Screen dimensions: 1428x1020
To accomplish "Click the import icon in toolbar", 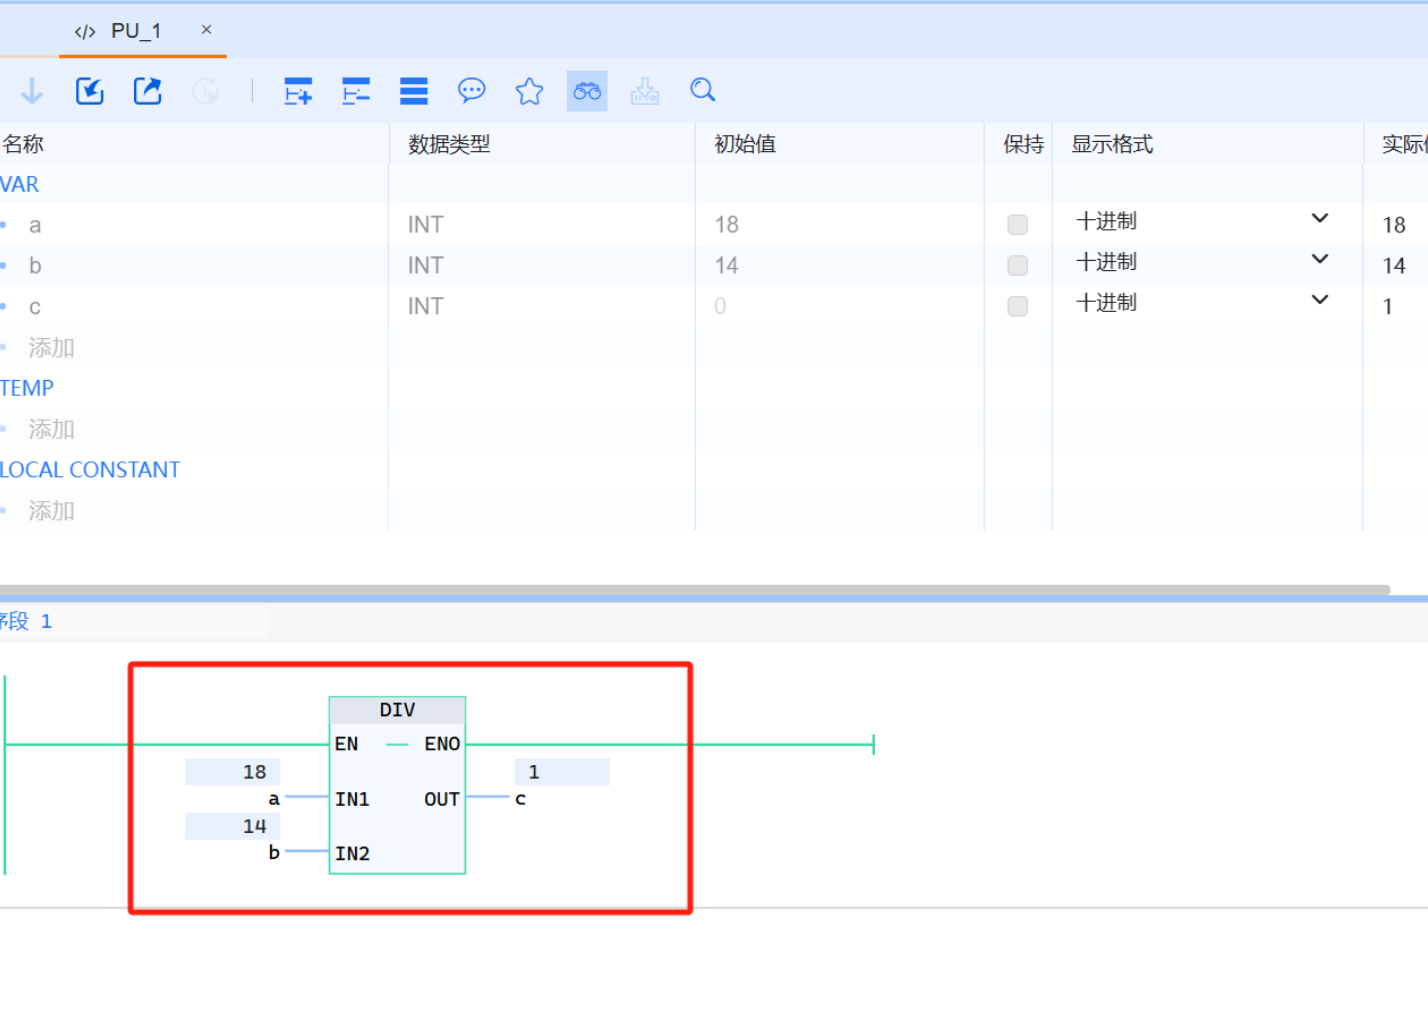I will pyautogui.click(x=90, y=91).
